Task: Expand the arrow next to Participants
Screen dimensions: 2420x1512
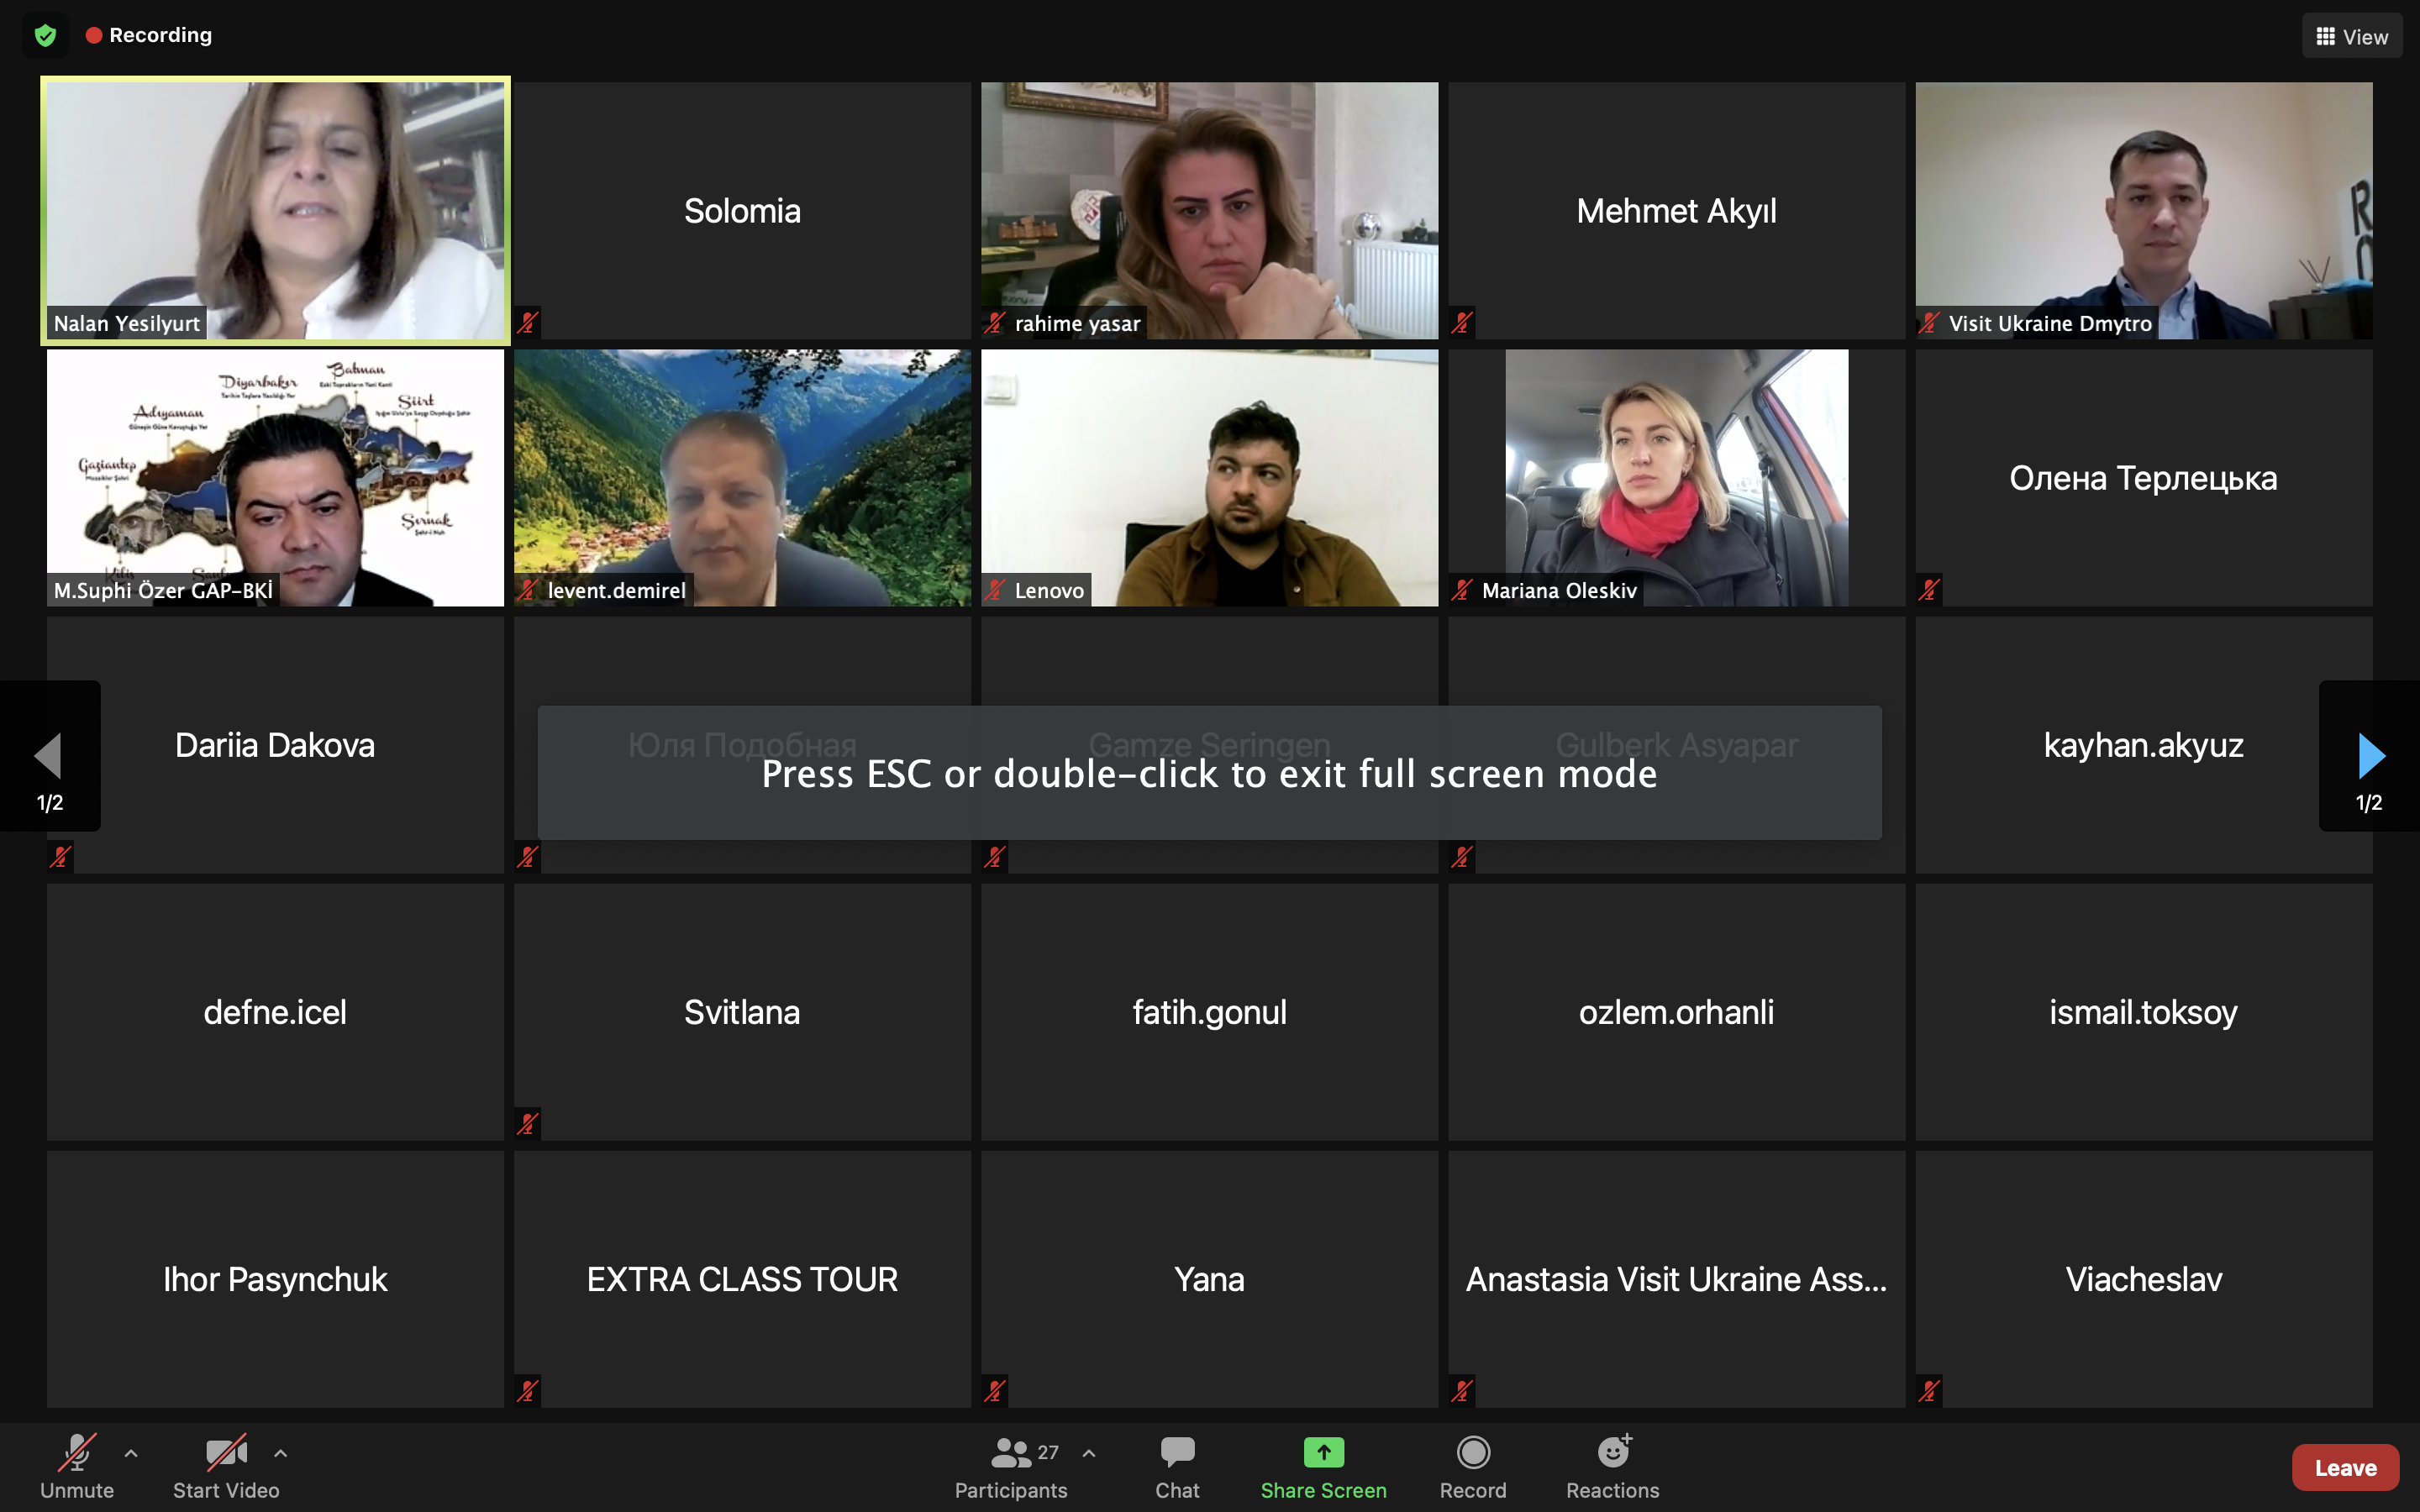Action: pos(1089,1453)
